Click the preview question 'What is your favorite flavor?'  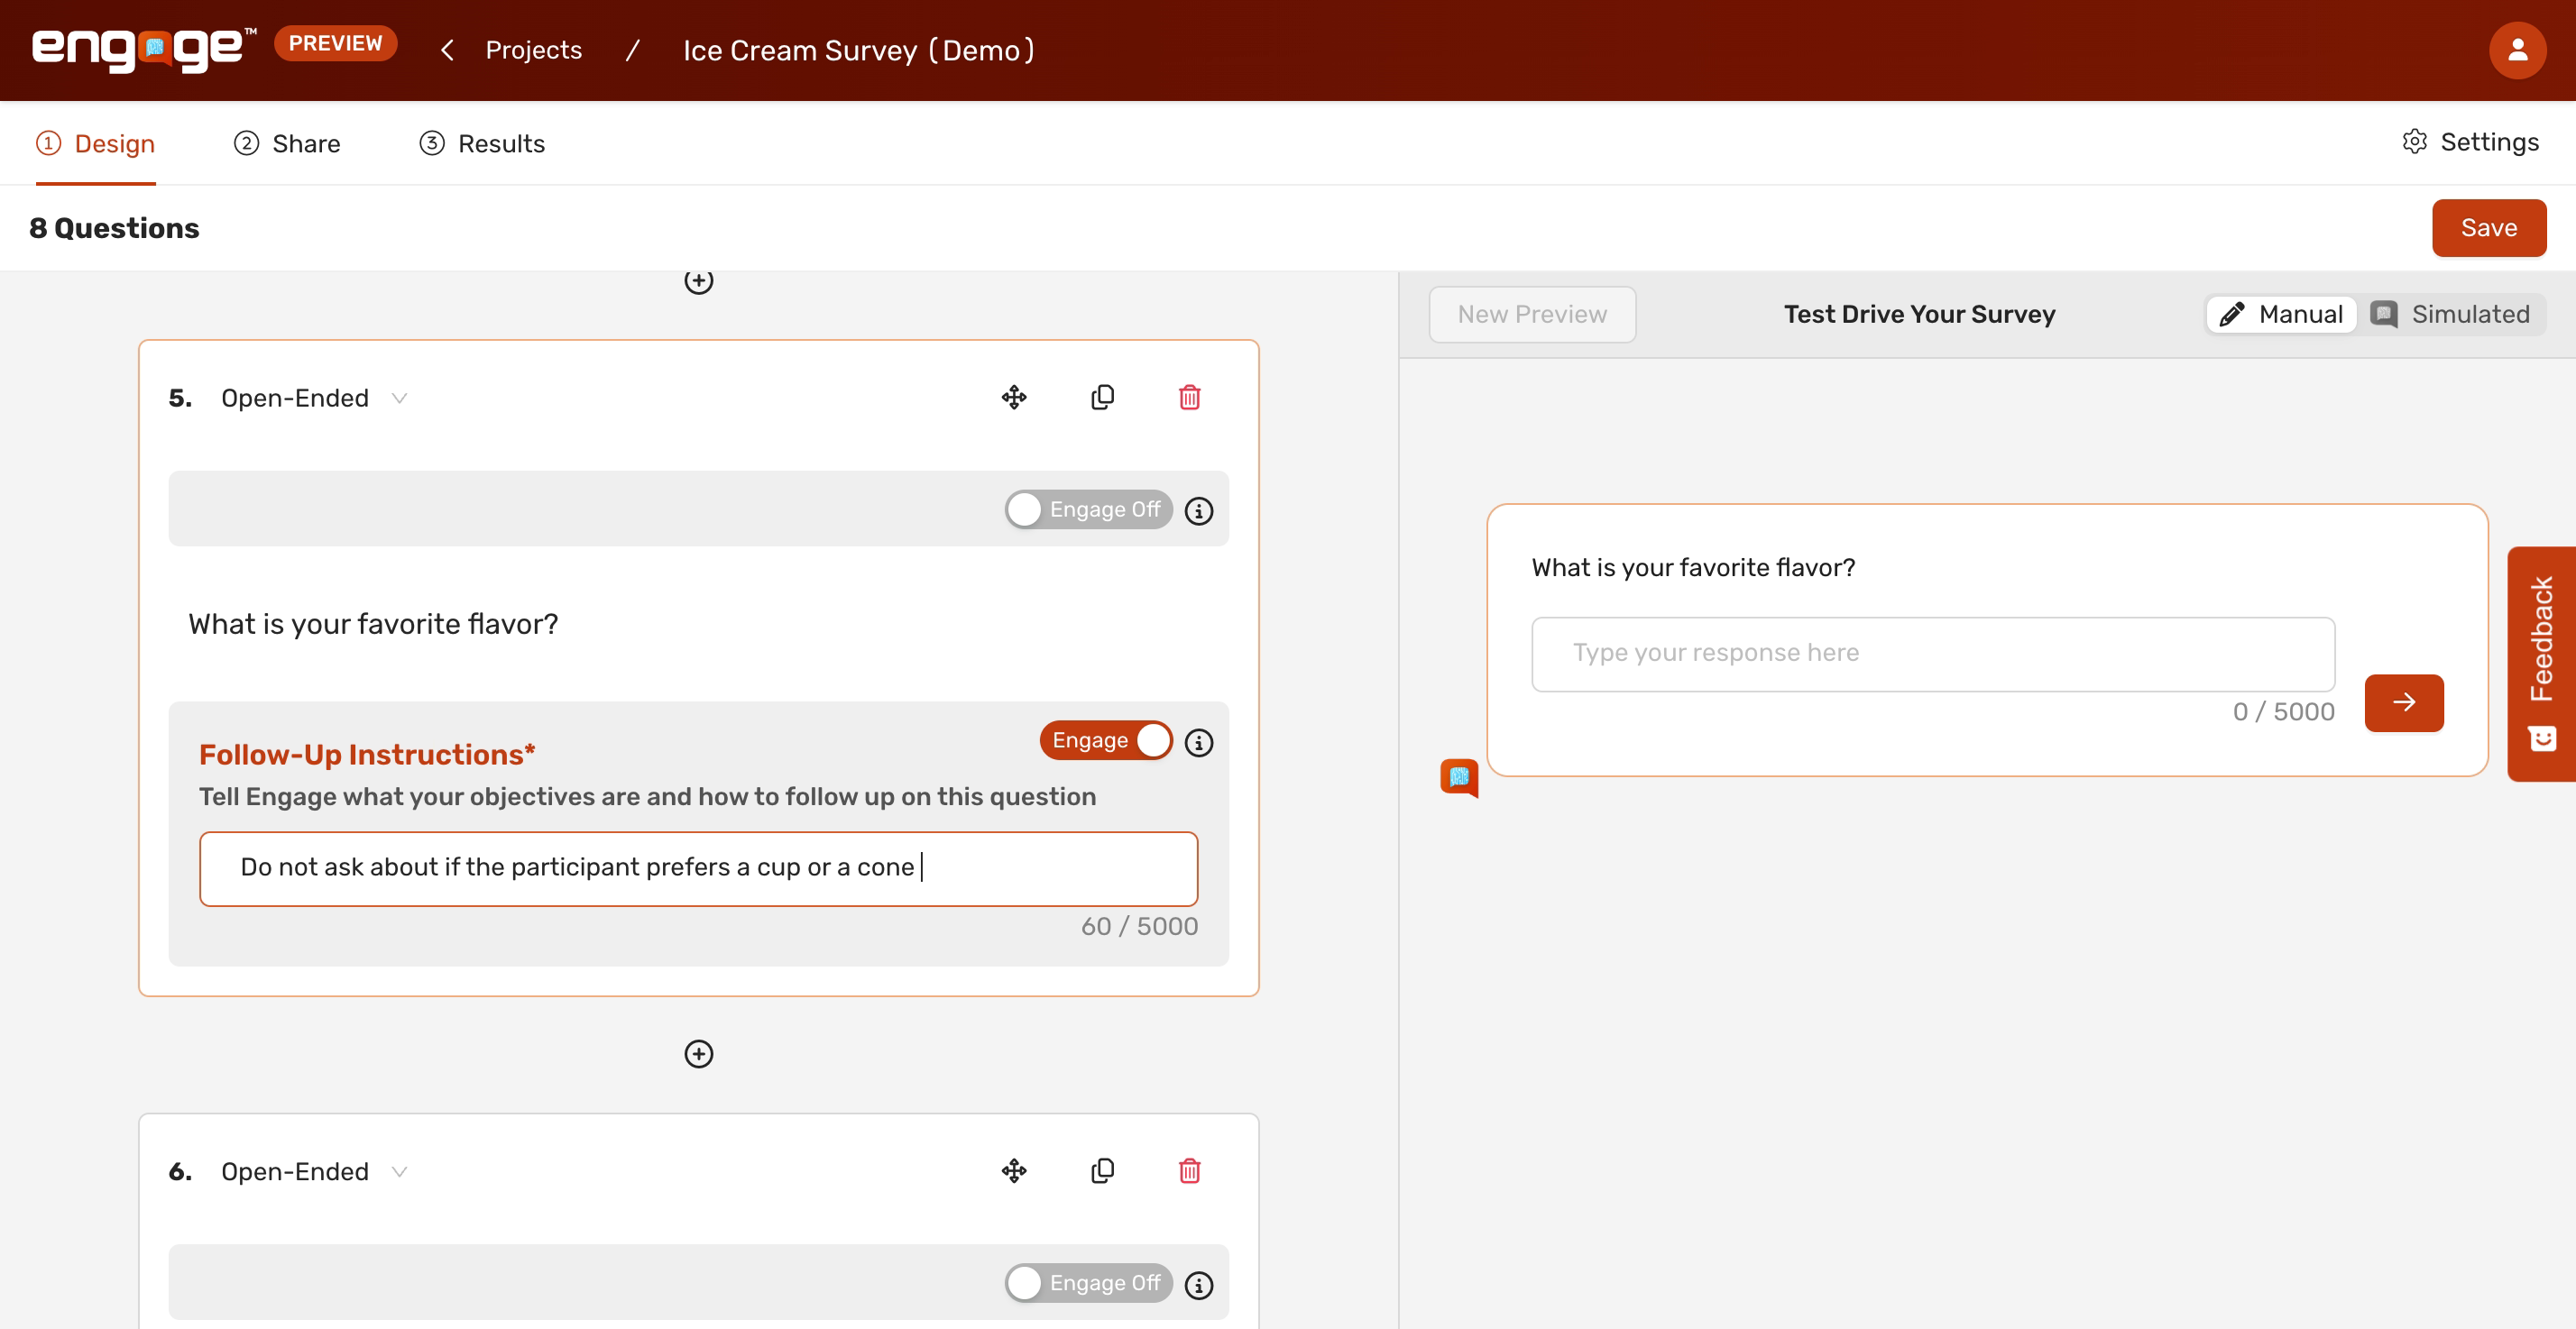[x=1693, y=568]
